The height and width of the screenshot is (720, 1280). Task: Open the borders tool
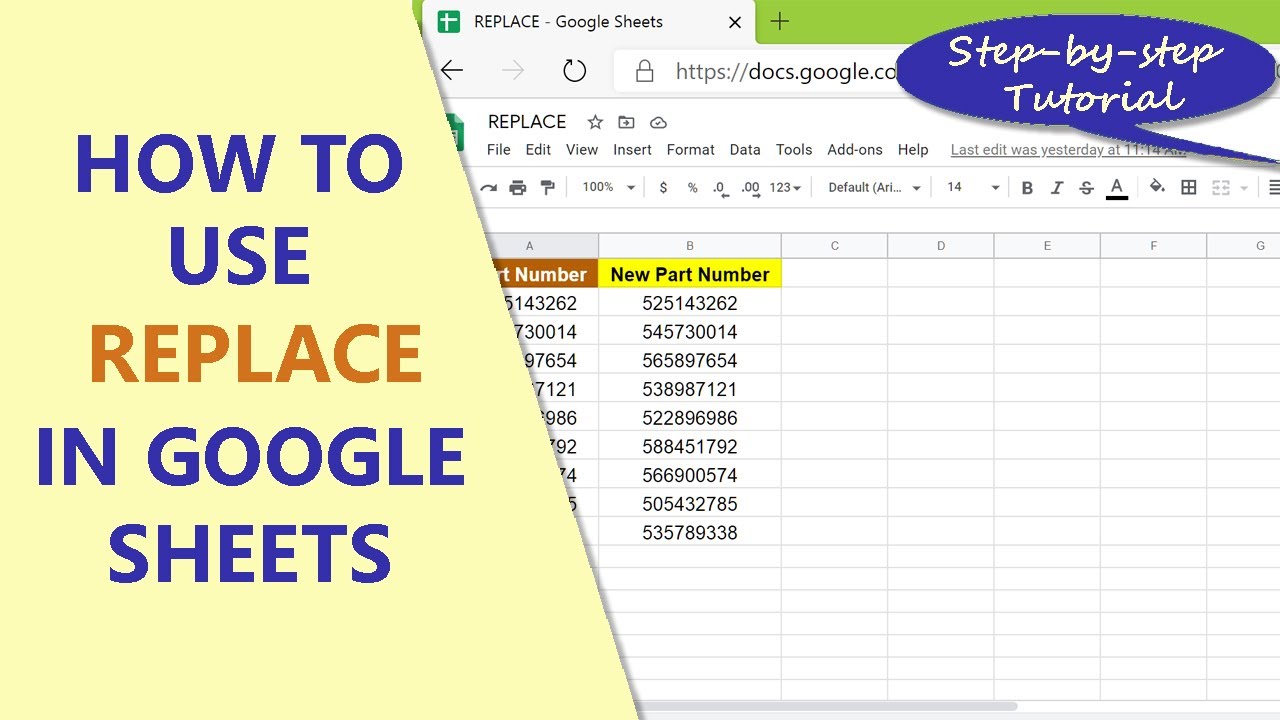tap(1189, 187)
